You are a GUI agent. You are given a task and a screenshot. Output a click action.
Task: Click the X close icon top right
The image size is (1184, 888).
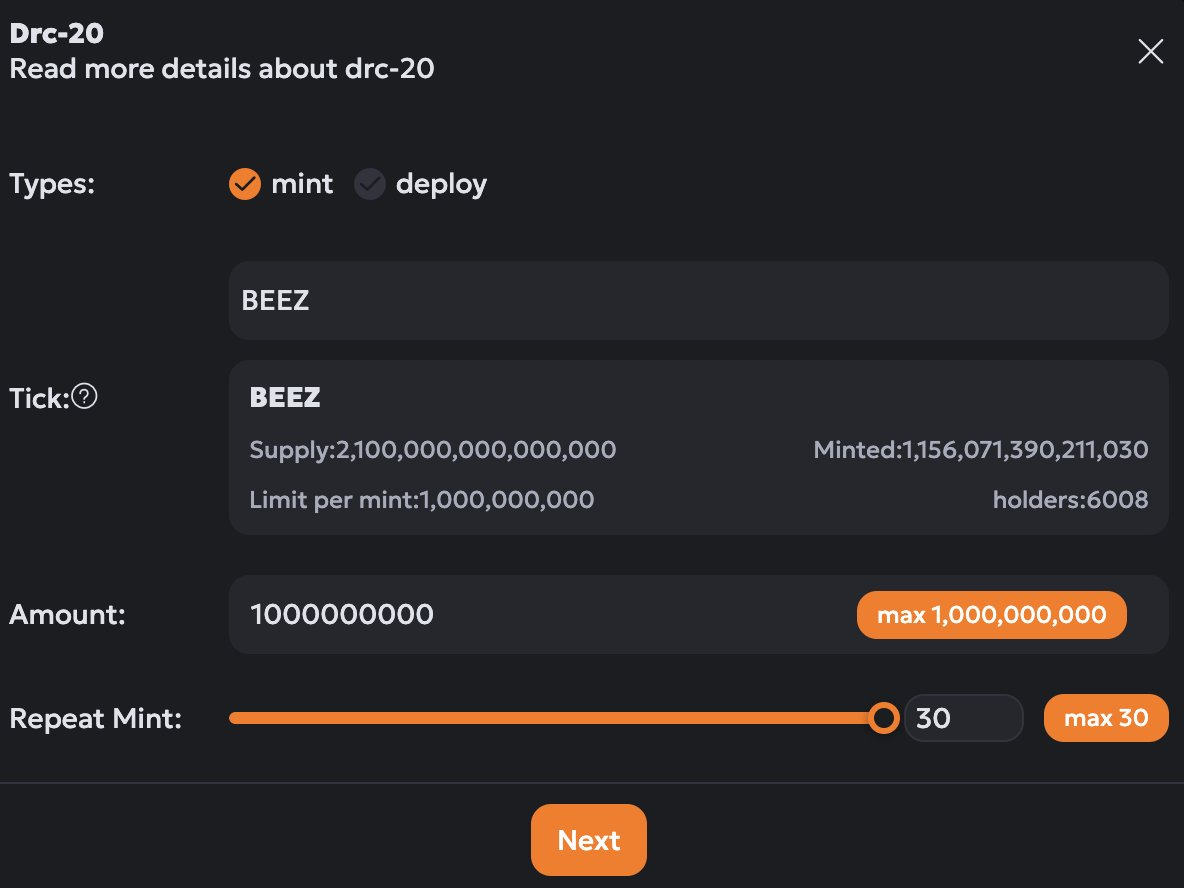1150,51
